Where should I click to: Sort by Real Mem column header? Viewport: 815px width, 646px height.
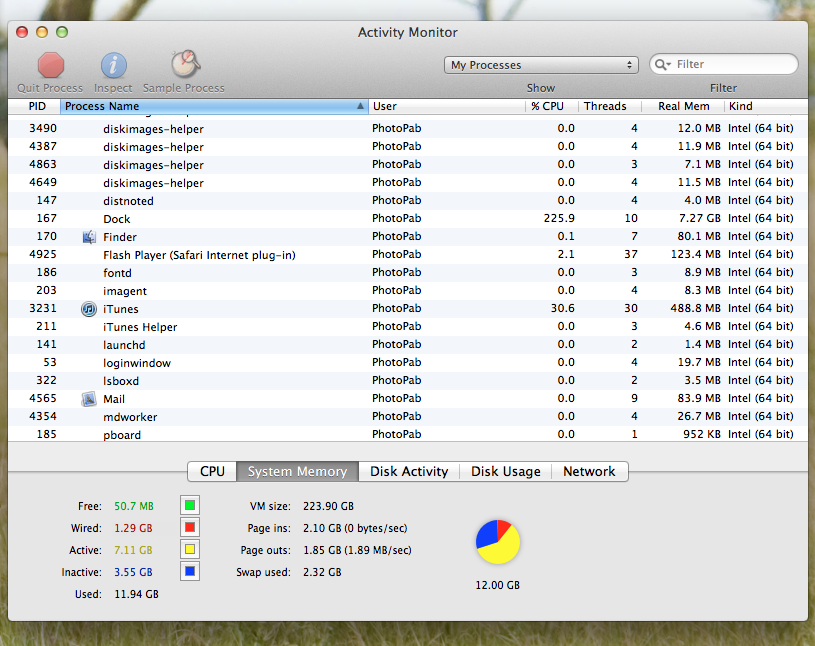(683, 106)
